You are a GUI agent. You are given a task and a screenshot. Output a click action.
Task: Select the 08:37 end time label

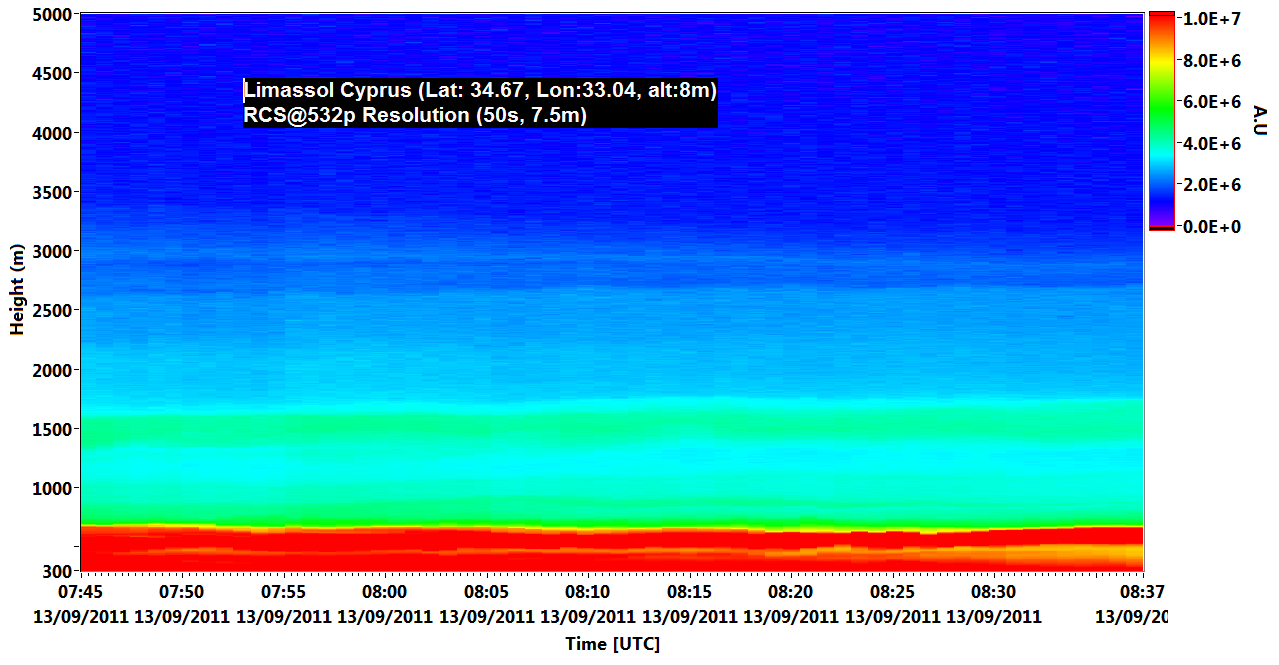(x=1143, y=593)
